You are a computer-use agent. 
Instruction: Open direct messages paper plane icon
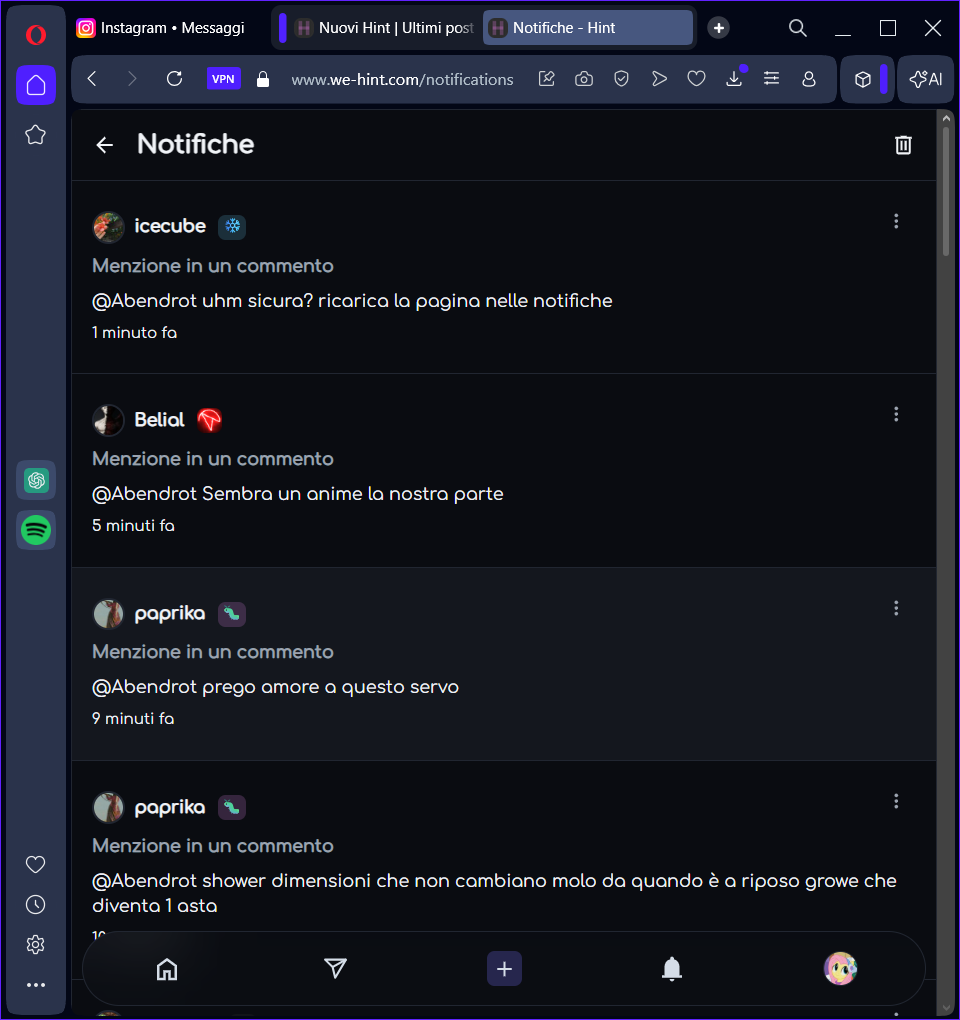[x=336, y=968]
